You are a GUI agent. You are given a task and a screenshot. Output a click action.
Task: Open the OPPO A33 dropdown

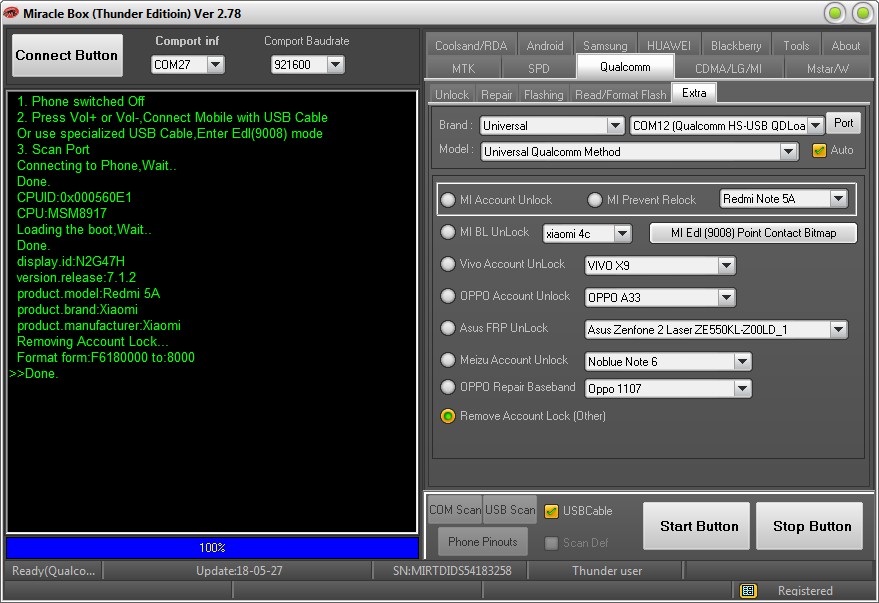click(x=726, y=298)
